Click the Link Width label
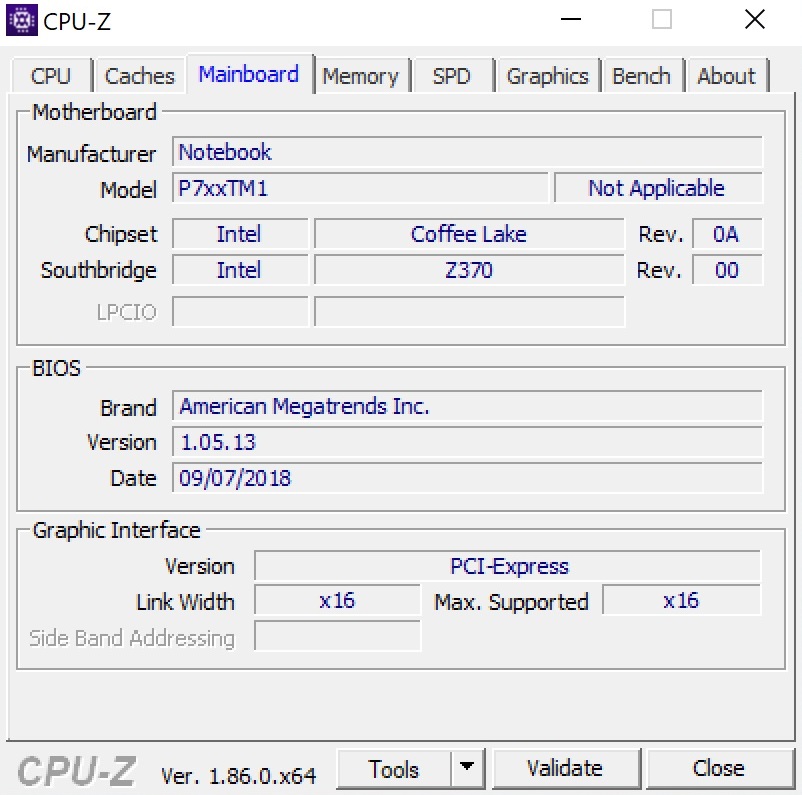This screenshot has width=802, height=795. click(x=185, y=602)
